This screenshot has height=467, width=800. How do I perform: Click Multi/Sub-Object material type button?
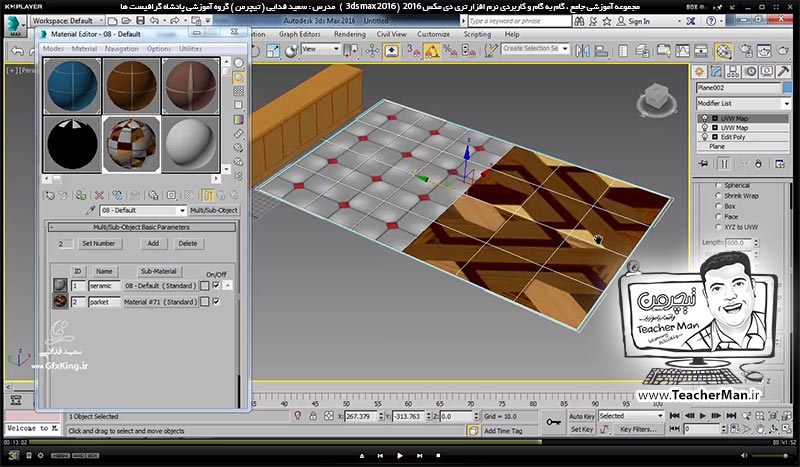[214, 210]
